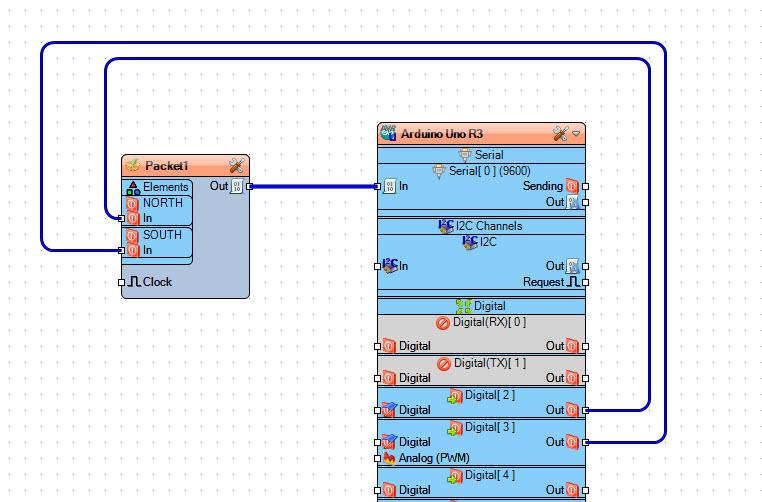Click the Arduino Uno R3 AVR board icon

tap(388, 133)
